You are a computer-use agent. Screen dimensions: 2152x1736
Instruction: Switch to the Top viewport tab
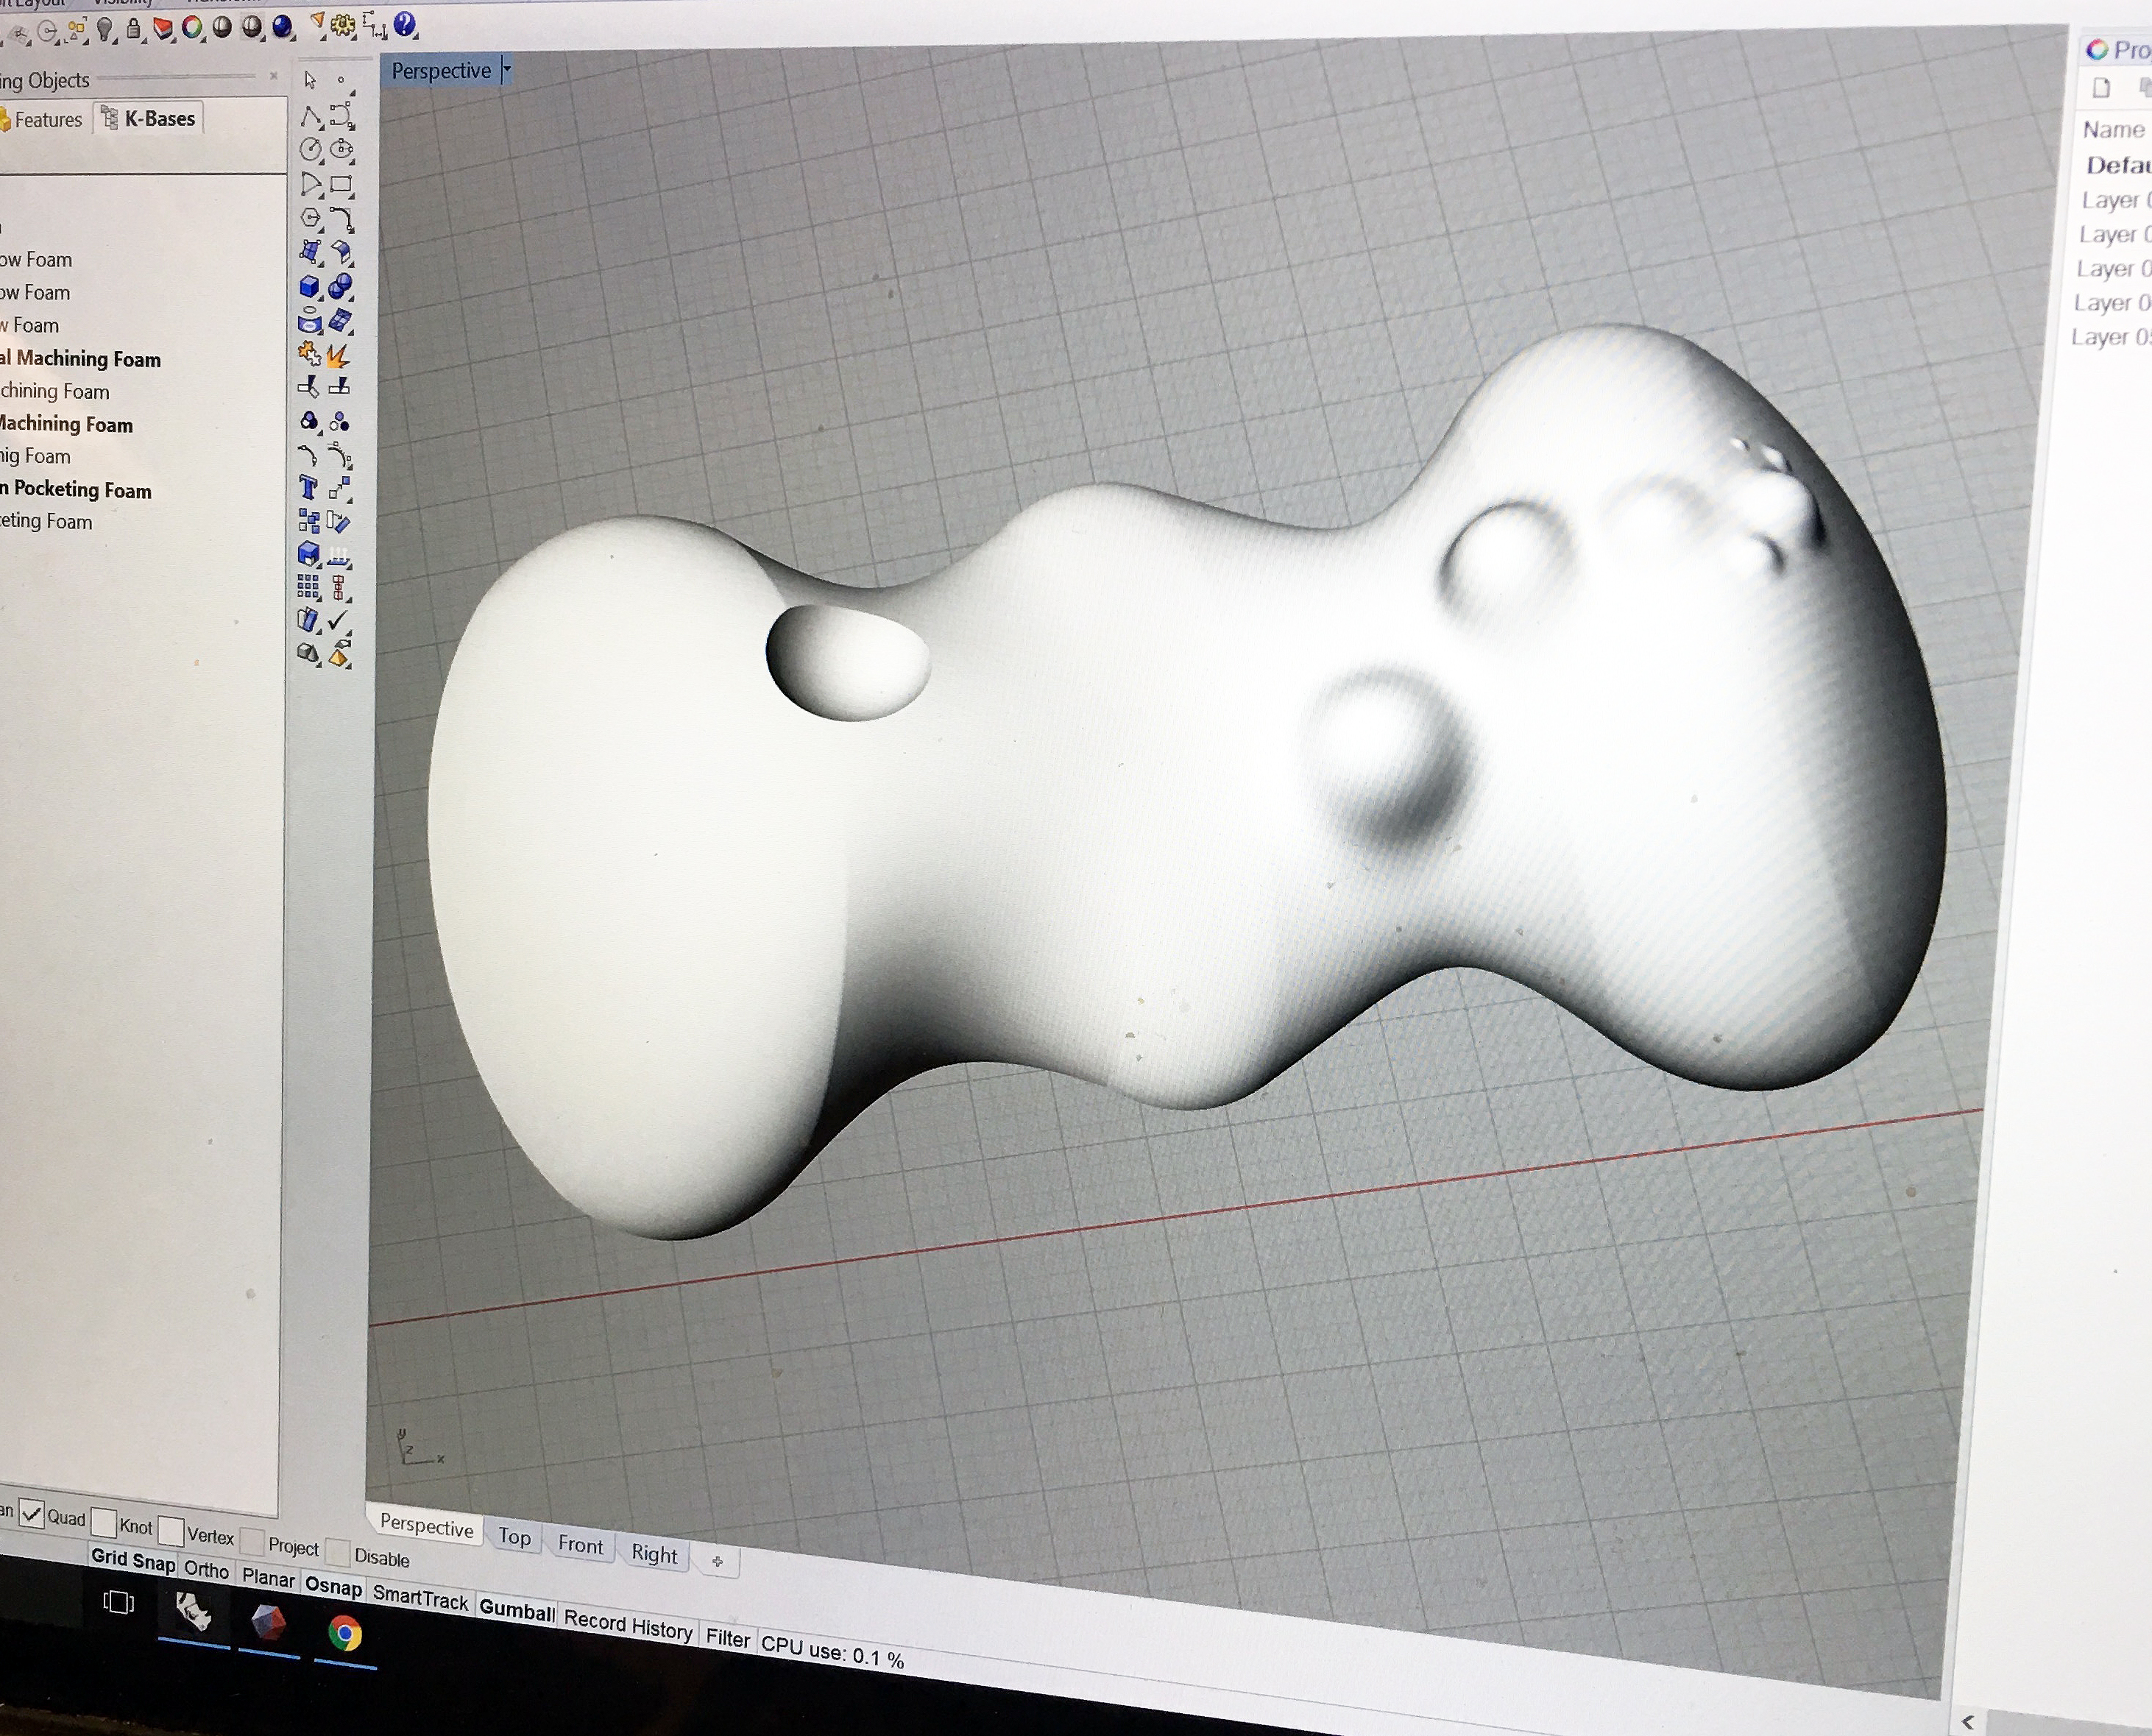point(514,1537)
